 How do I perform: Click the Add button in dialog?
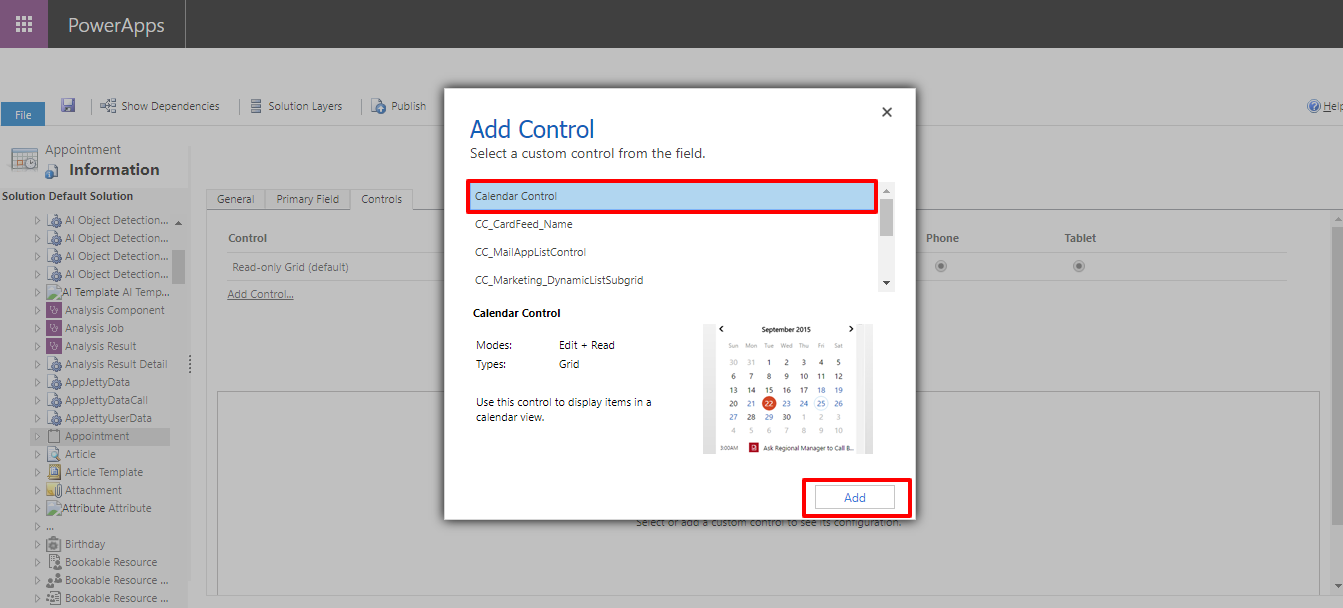click(x=855, y=498)
